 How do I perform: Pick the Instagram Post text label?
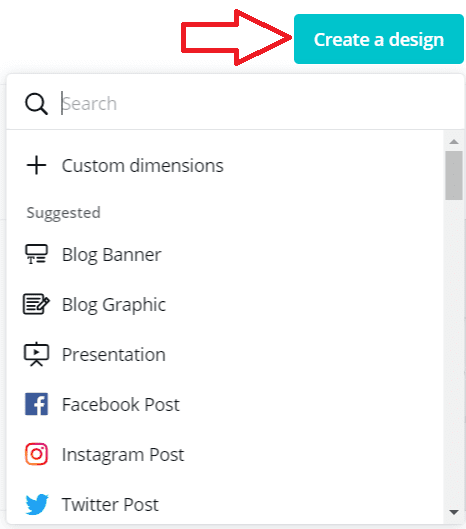123,455
